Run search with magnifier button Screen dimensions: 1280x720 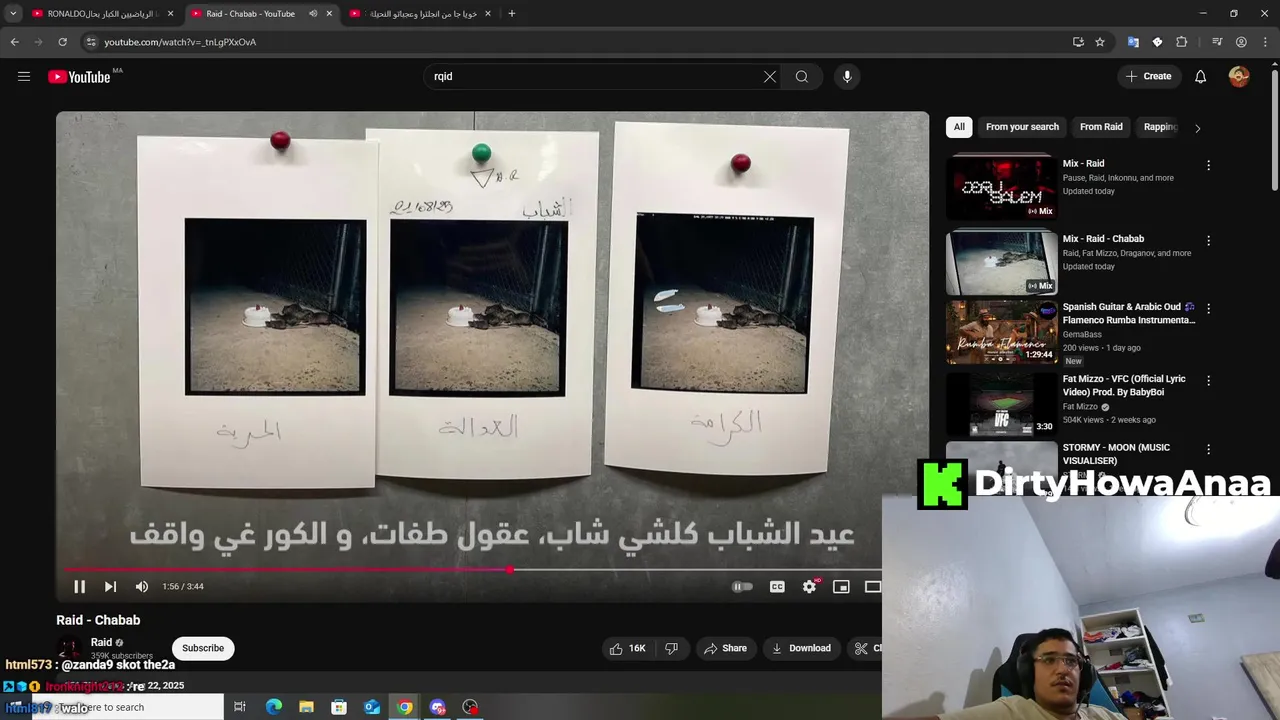point(802,77)
